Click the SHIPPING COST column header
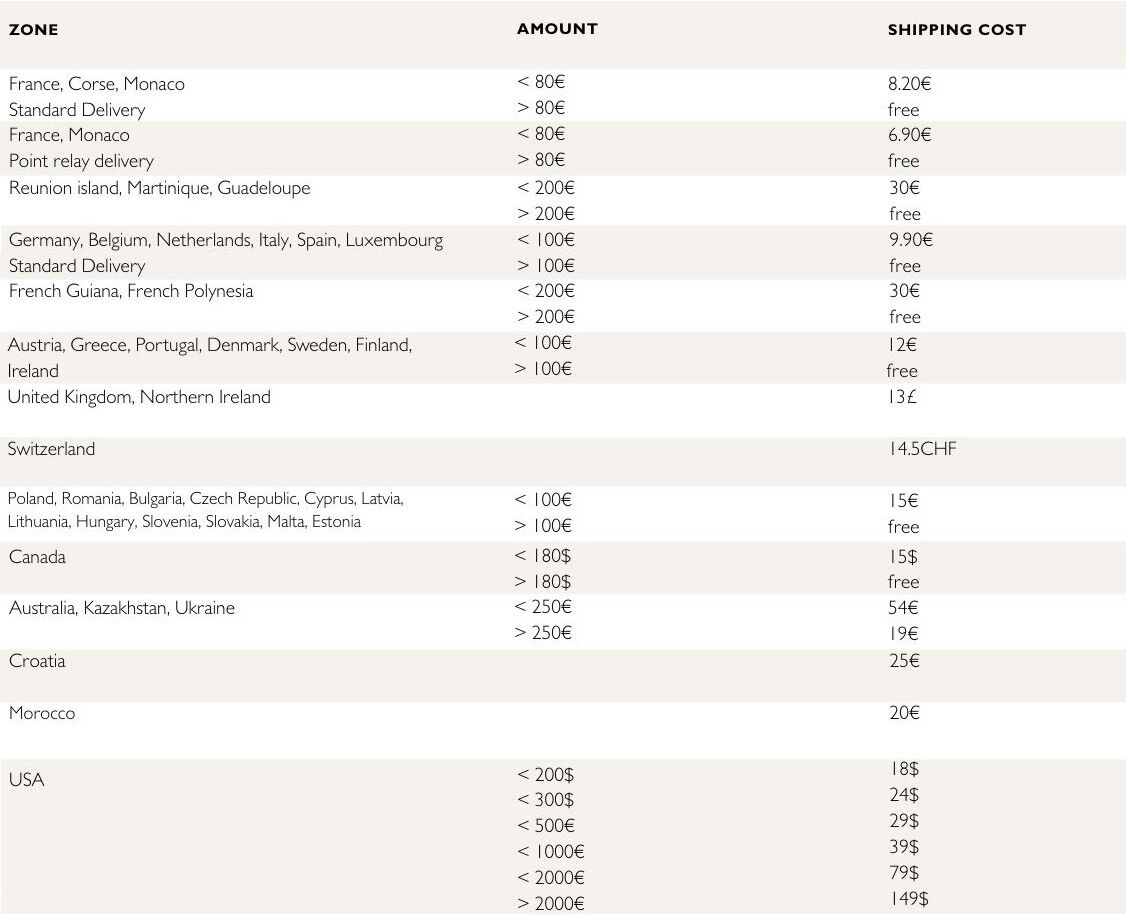Screen dimensions: 1126x916 click(956, 30)
